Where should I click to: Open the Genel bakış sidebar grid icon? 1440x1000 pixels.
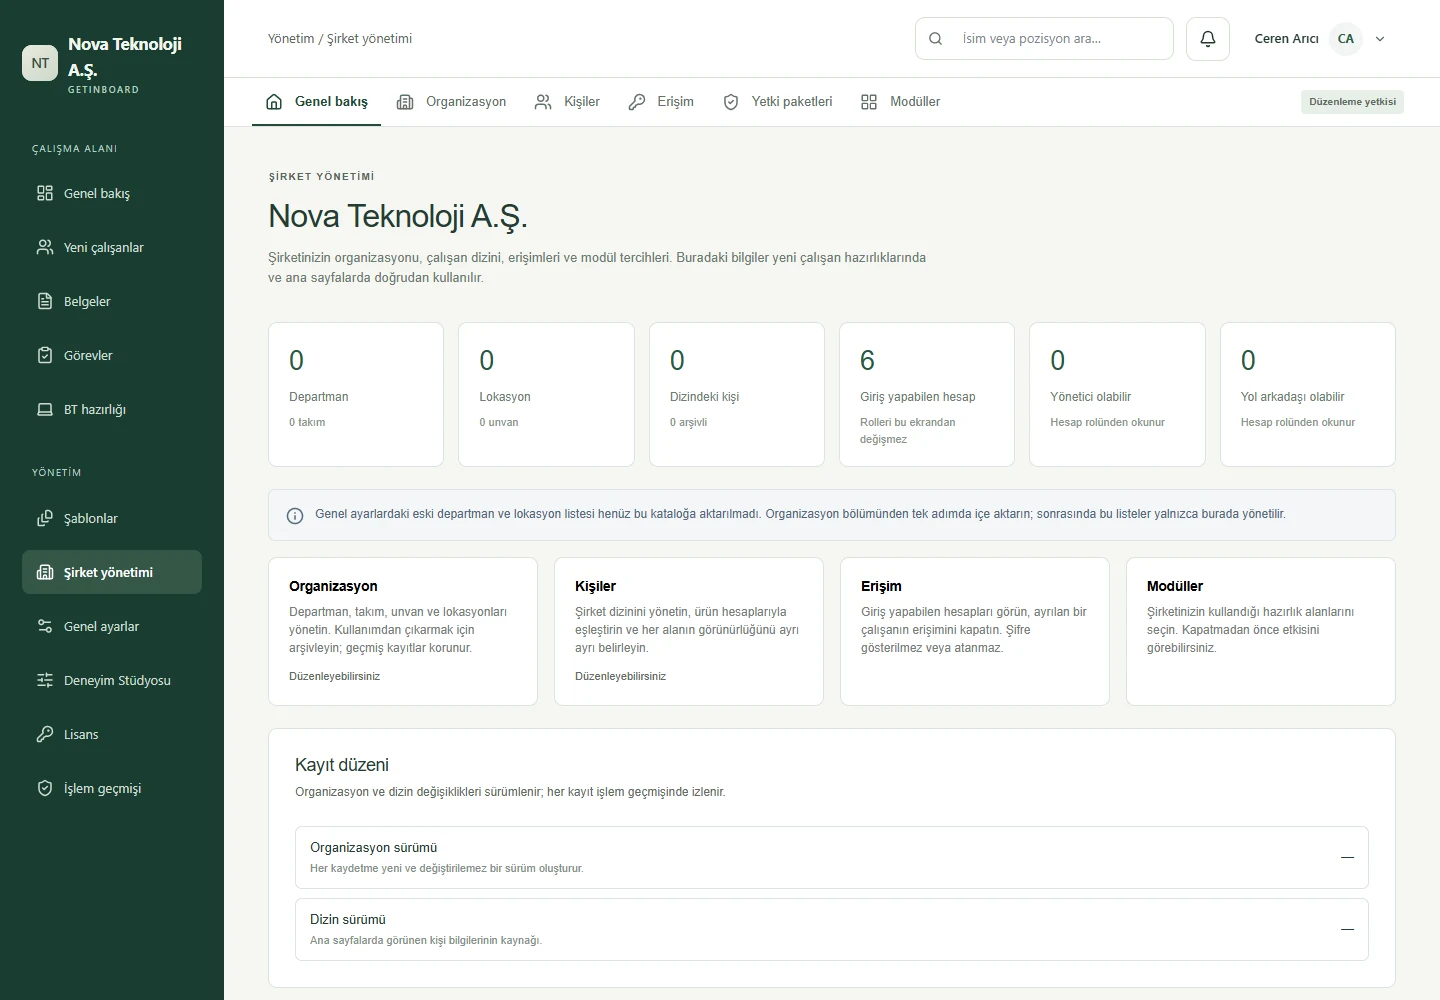[45, 193]
